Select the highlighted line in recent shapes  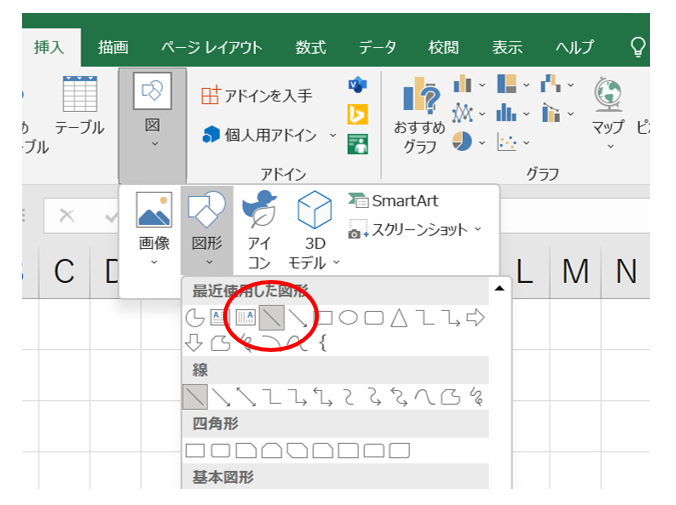point(272,318)
